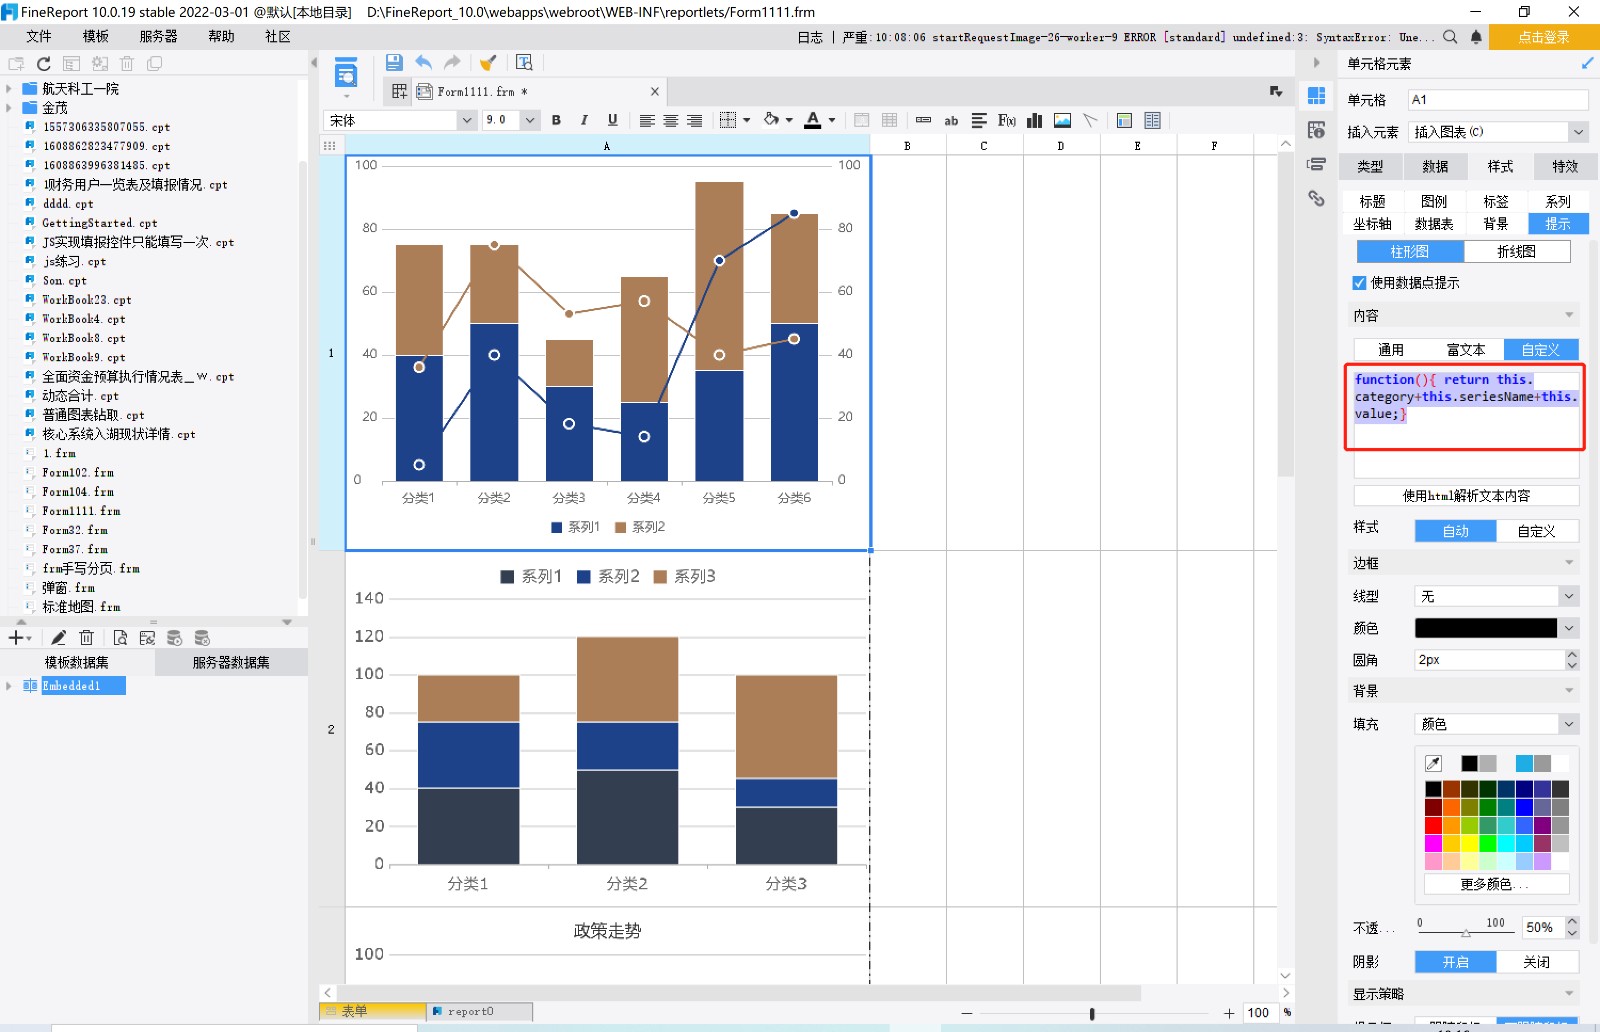The image size is (1600, 1032).
Task: Toggle Bold formatting
Action: pos(557,120)
